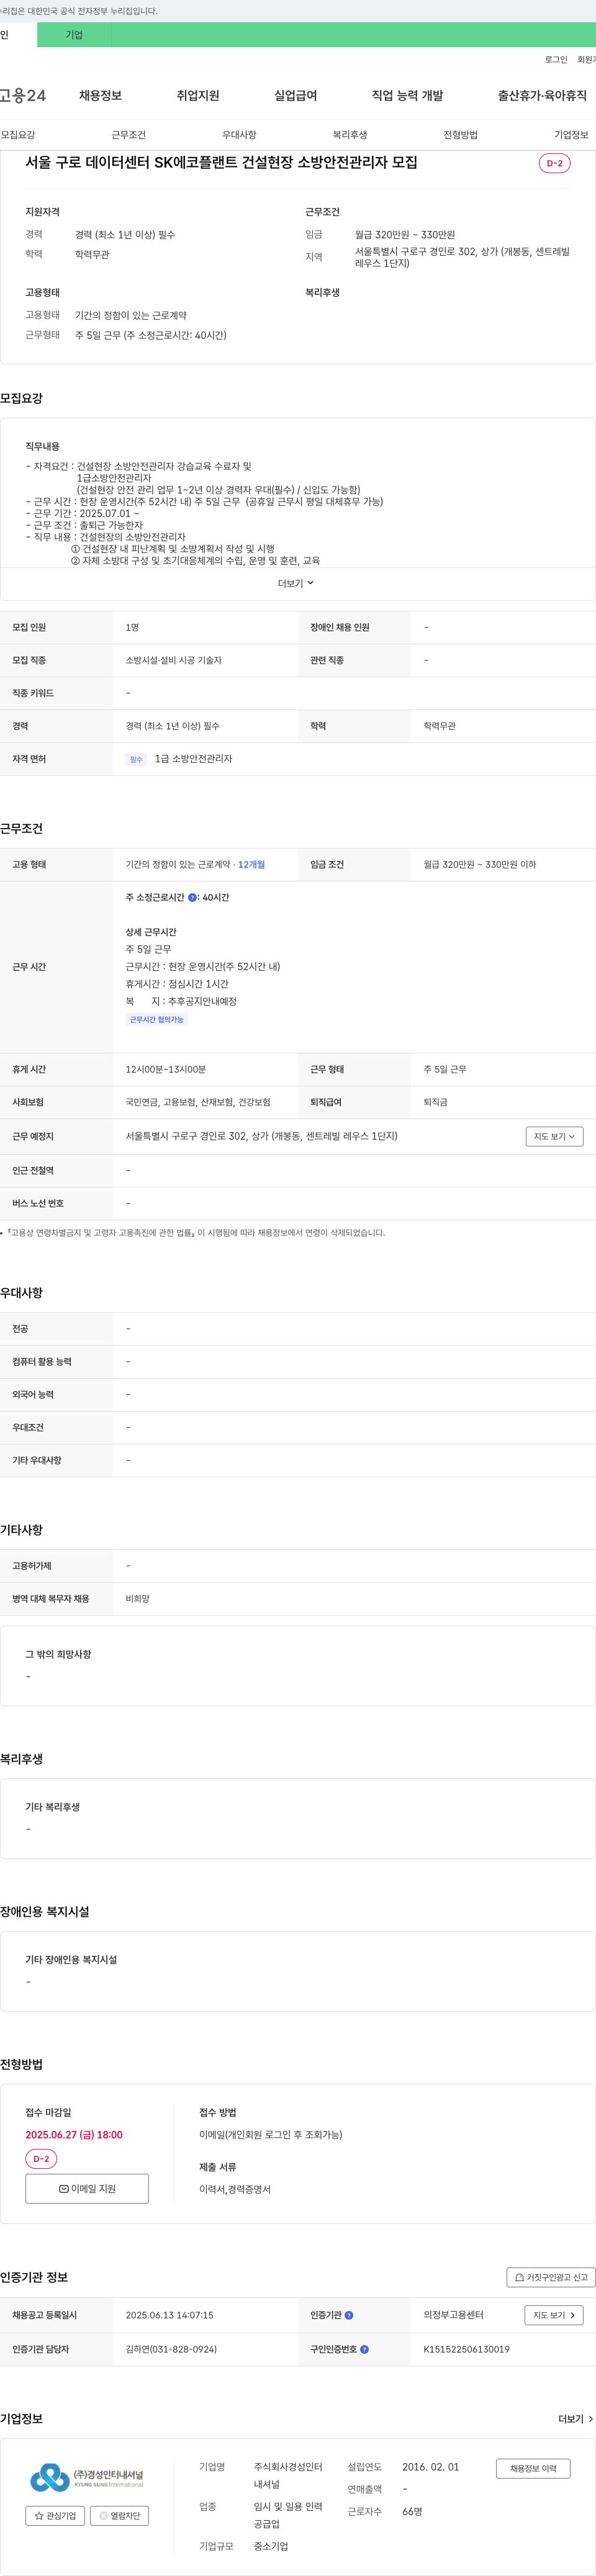The height and width of the screenshot is (2576, 596).
Task: Click 소방시설·설비 시공 기술자 text
Action: pyautogui.click(x=174, y=660)
